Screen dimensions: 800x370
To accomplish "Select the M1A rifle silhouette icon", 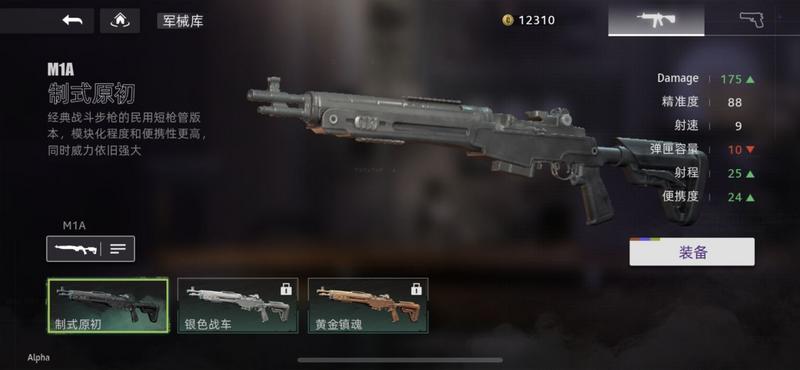I will [x=76, y=249].
